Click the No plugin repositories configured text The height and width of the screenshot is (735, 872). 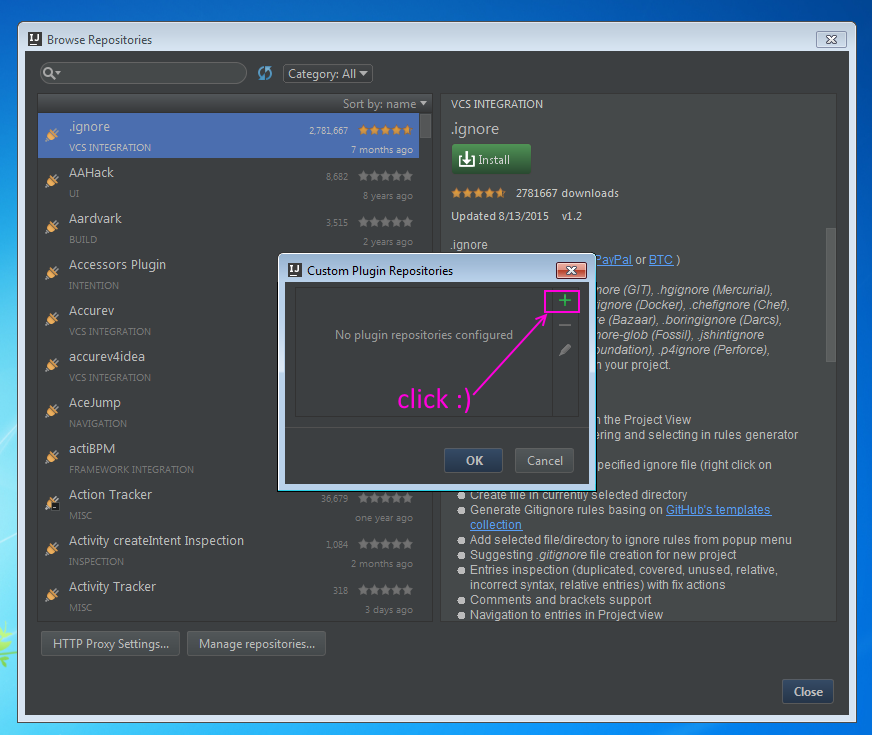click(x=424, y=335)
